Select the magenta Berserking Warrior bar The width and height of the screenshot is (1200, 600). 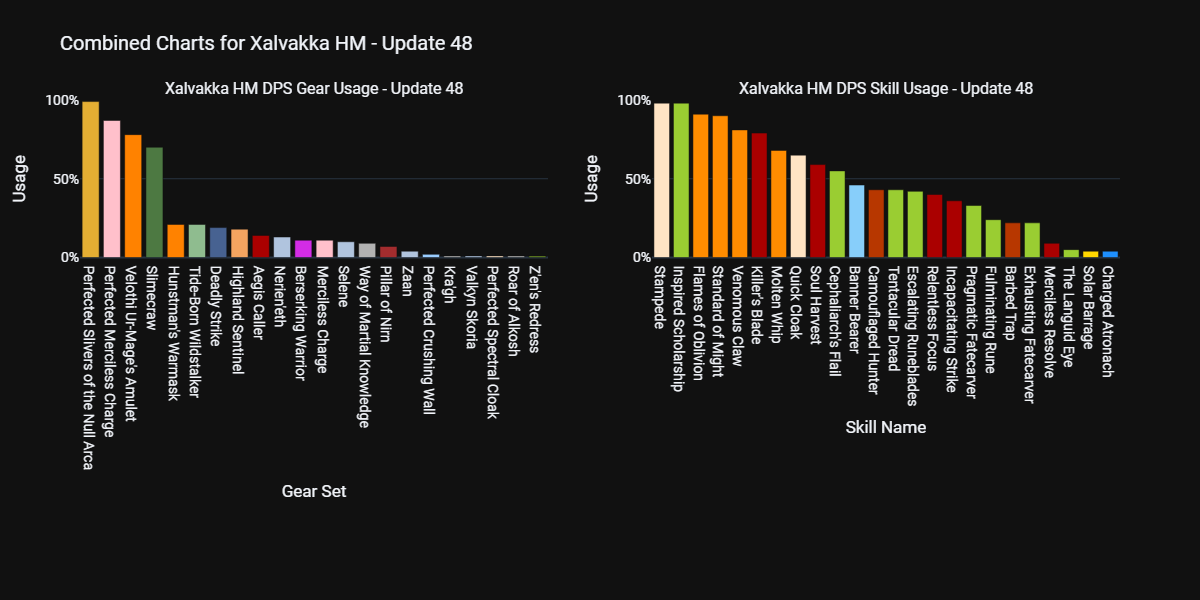(x=303, y=249)
